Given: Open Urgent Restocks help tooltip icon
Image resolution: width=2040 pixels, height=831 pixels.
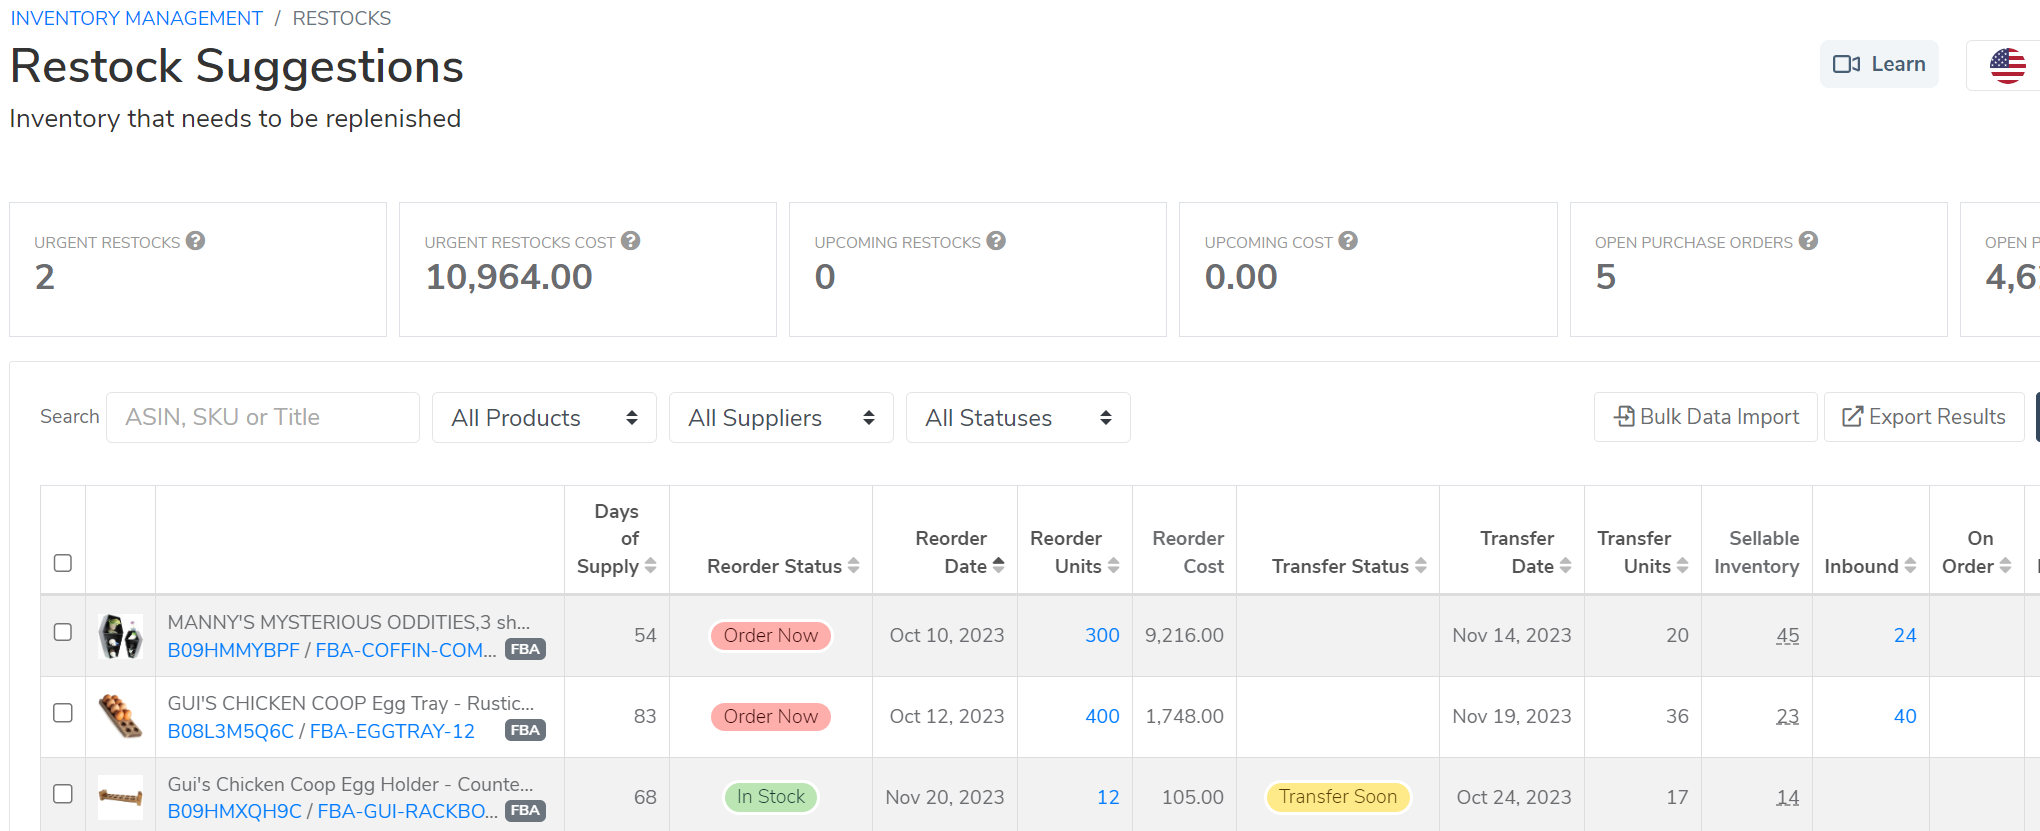Looking at the screenshot, I should 196,241.
